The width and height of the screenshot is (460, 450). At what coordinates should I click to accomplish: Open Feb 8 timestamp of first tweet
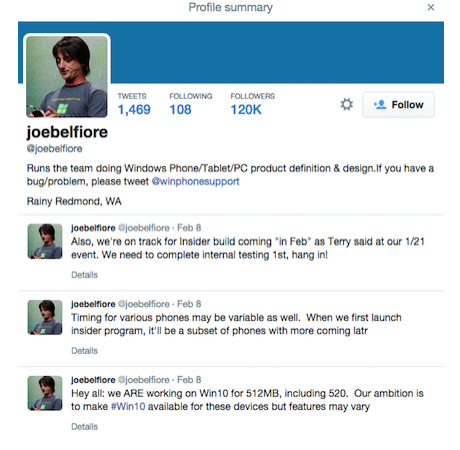(x=189, y=228)
